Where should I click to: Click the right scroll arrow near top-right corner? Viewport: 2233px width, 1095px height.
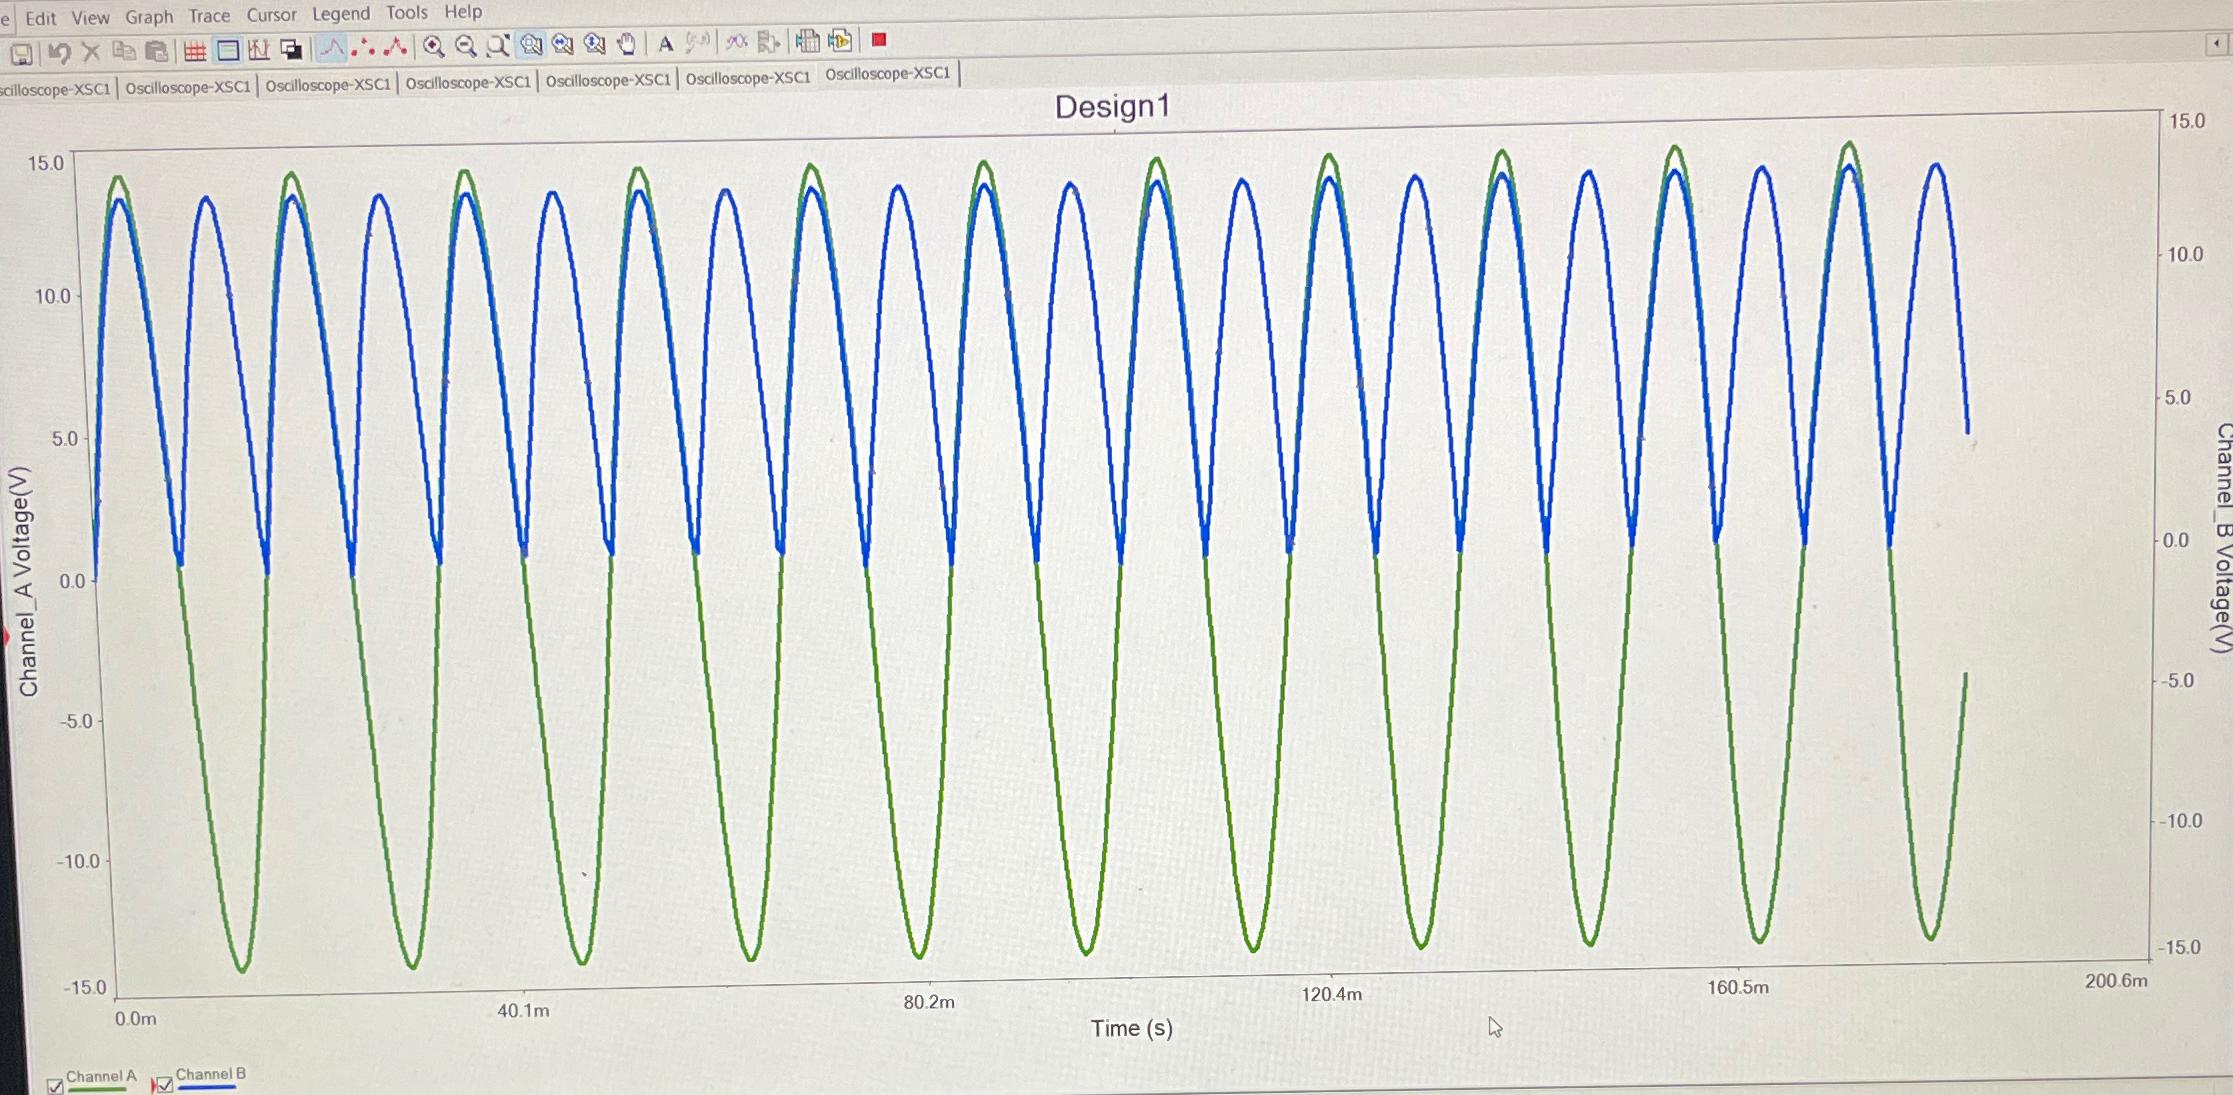coord(2218,42)
